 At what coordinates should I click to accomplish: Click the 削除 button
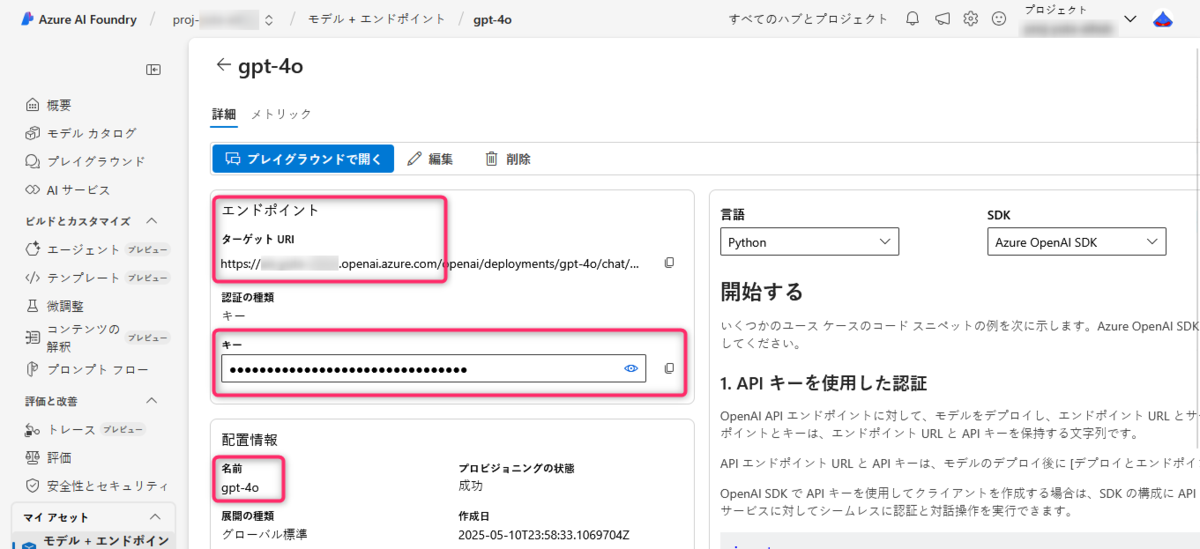(x=507, y=159)
